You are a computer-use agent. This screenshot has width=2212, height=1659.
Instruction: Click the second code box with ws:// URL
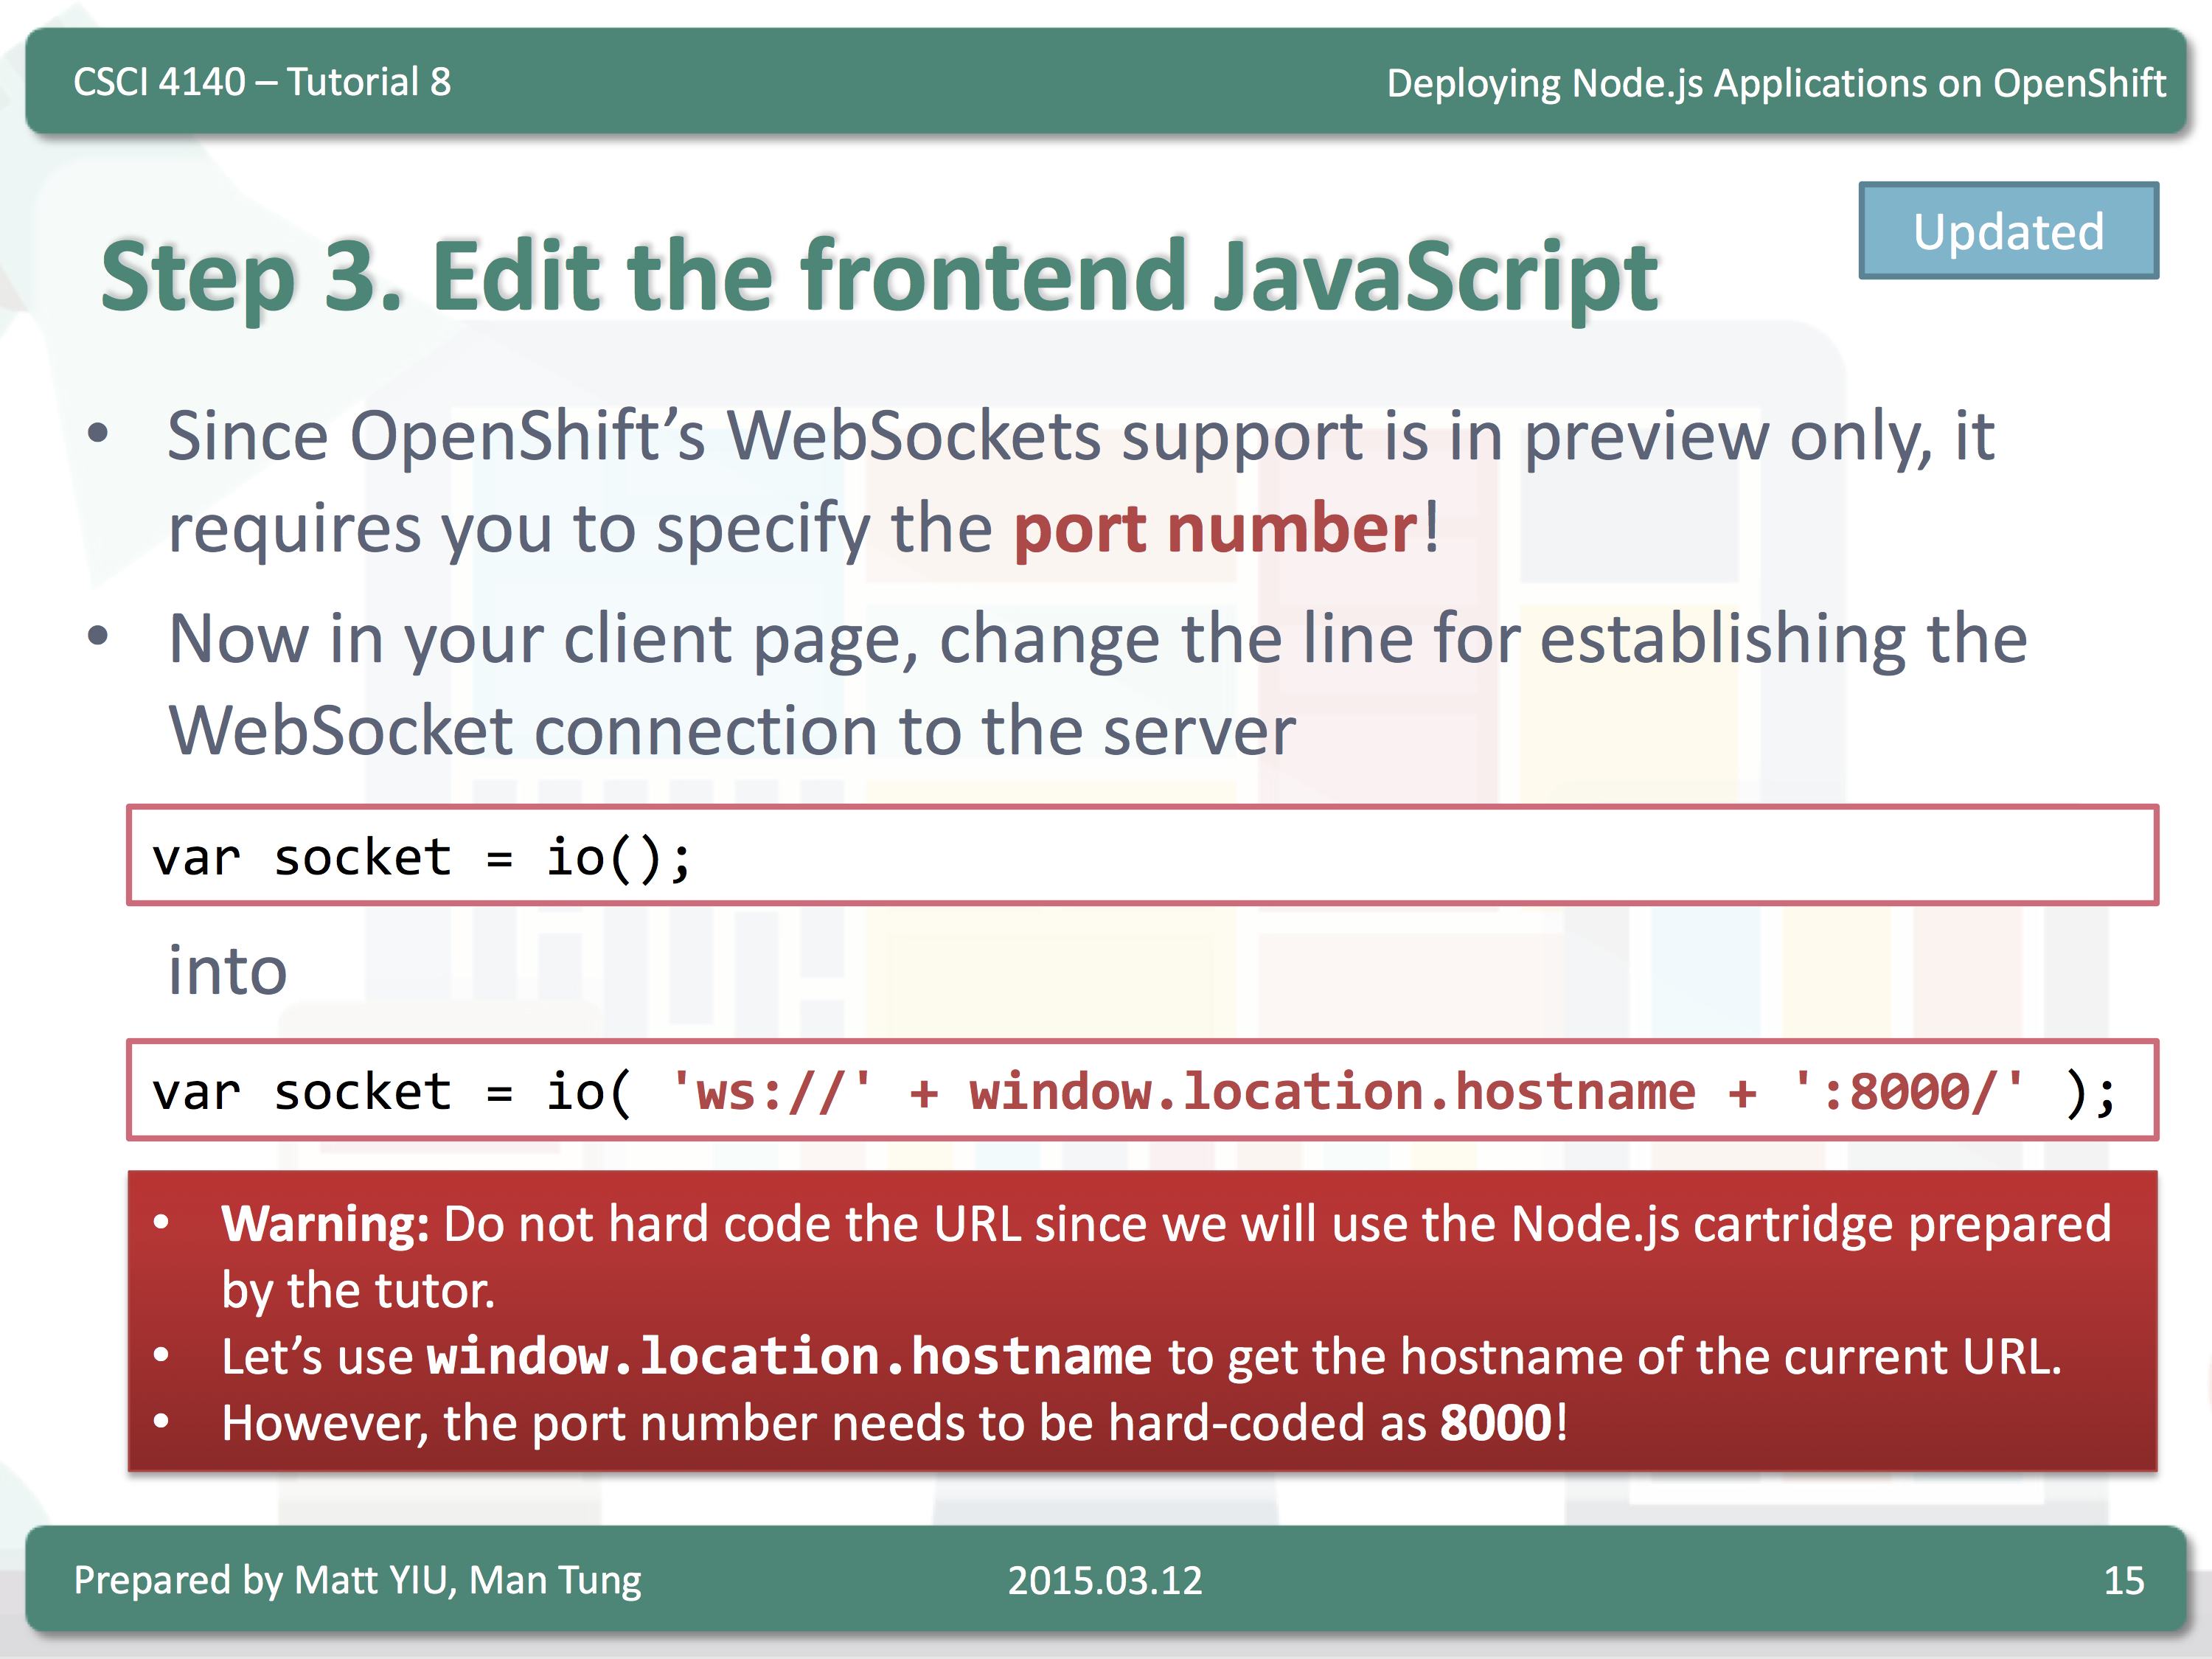1142,1090
